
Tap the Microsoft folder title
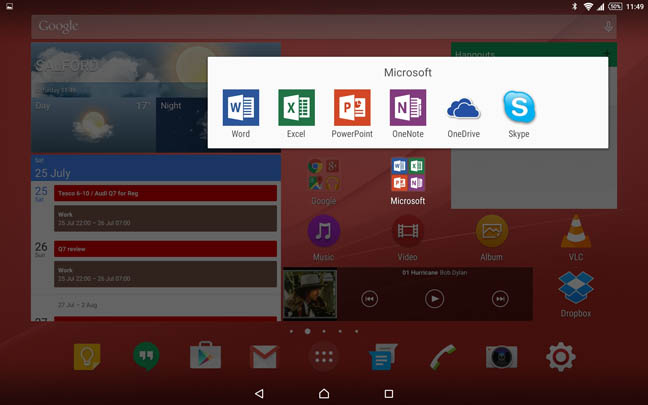pyautogui.click(x=408, y=72)
